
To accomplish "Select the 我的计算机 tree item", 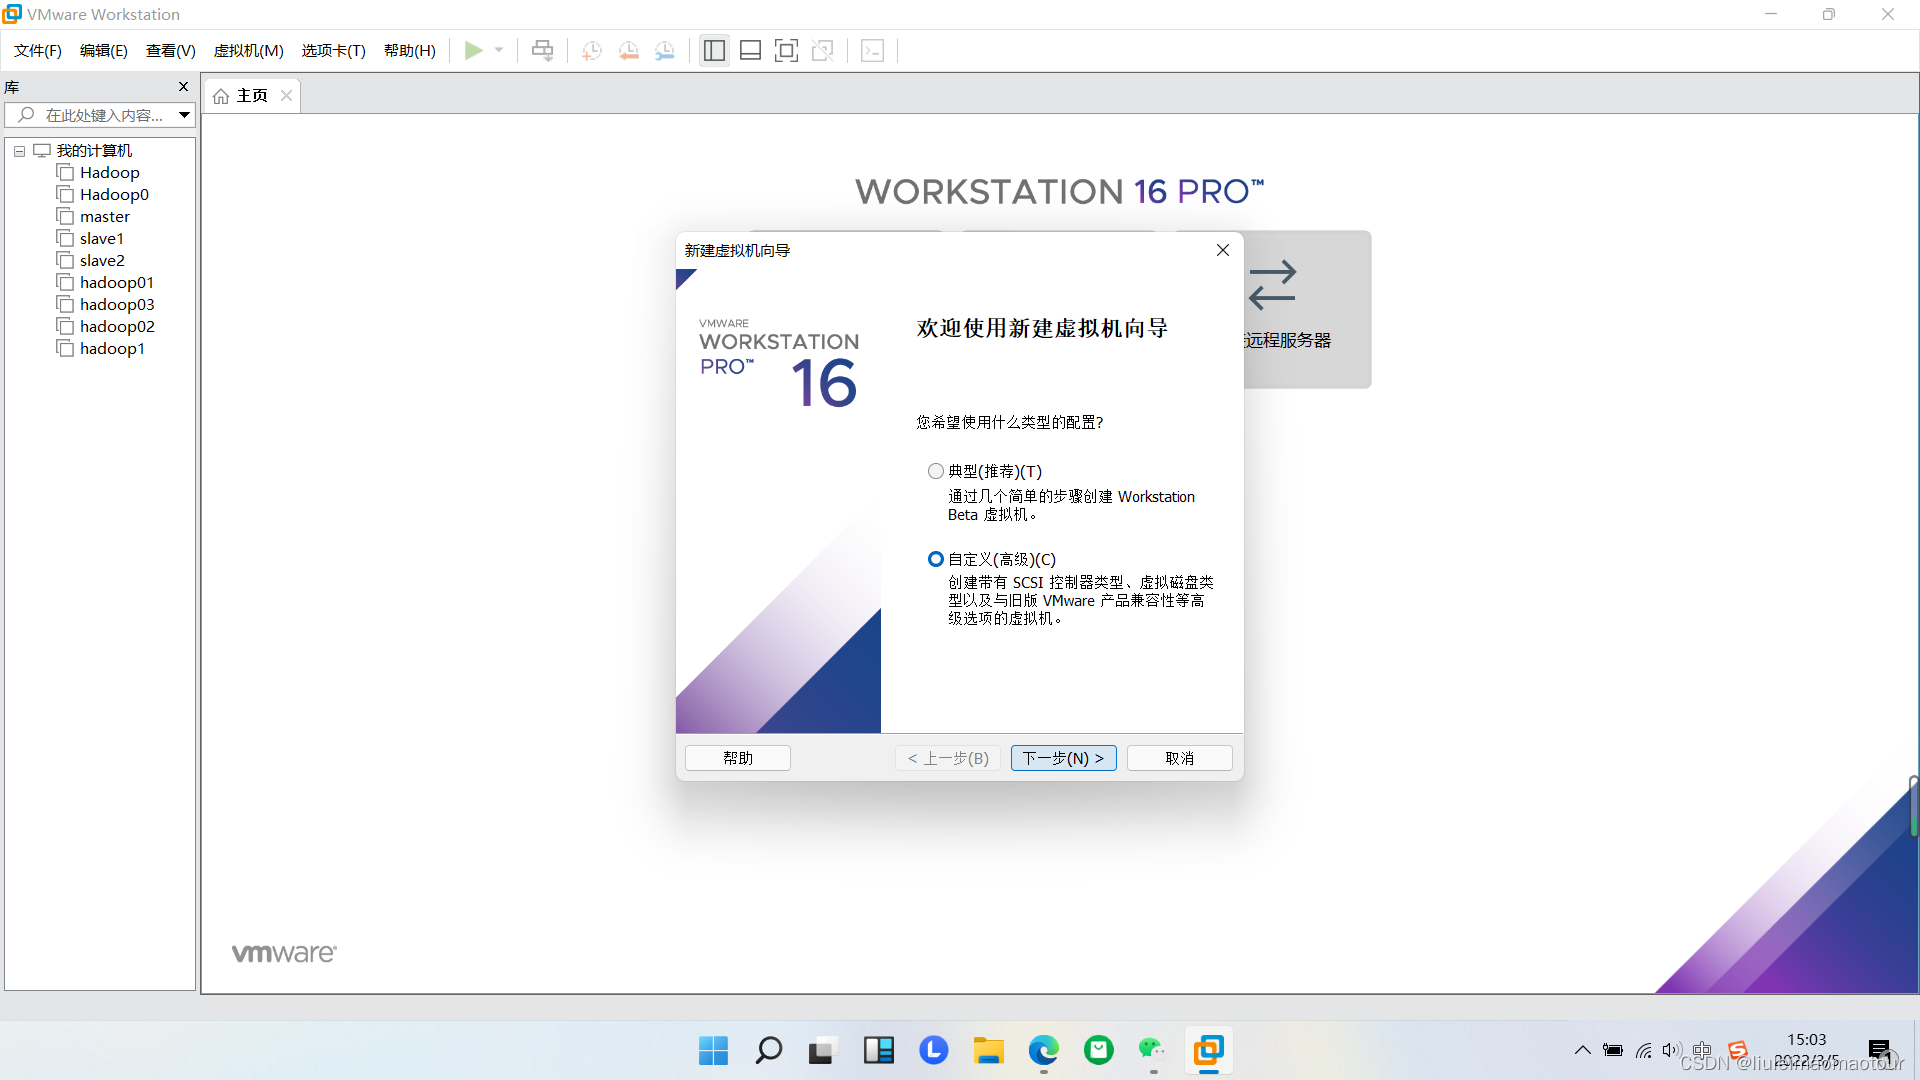I will (94, 151).
